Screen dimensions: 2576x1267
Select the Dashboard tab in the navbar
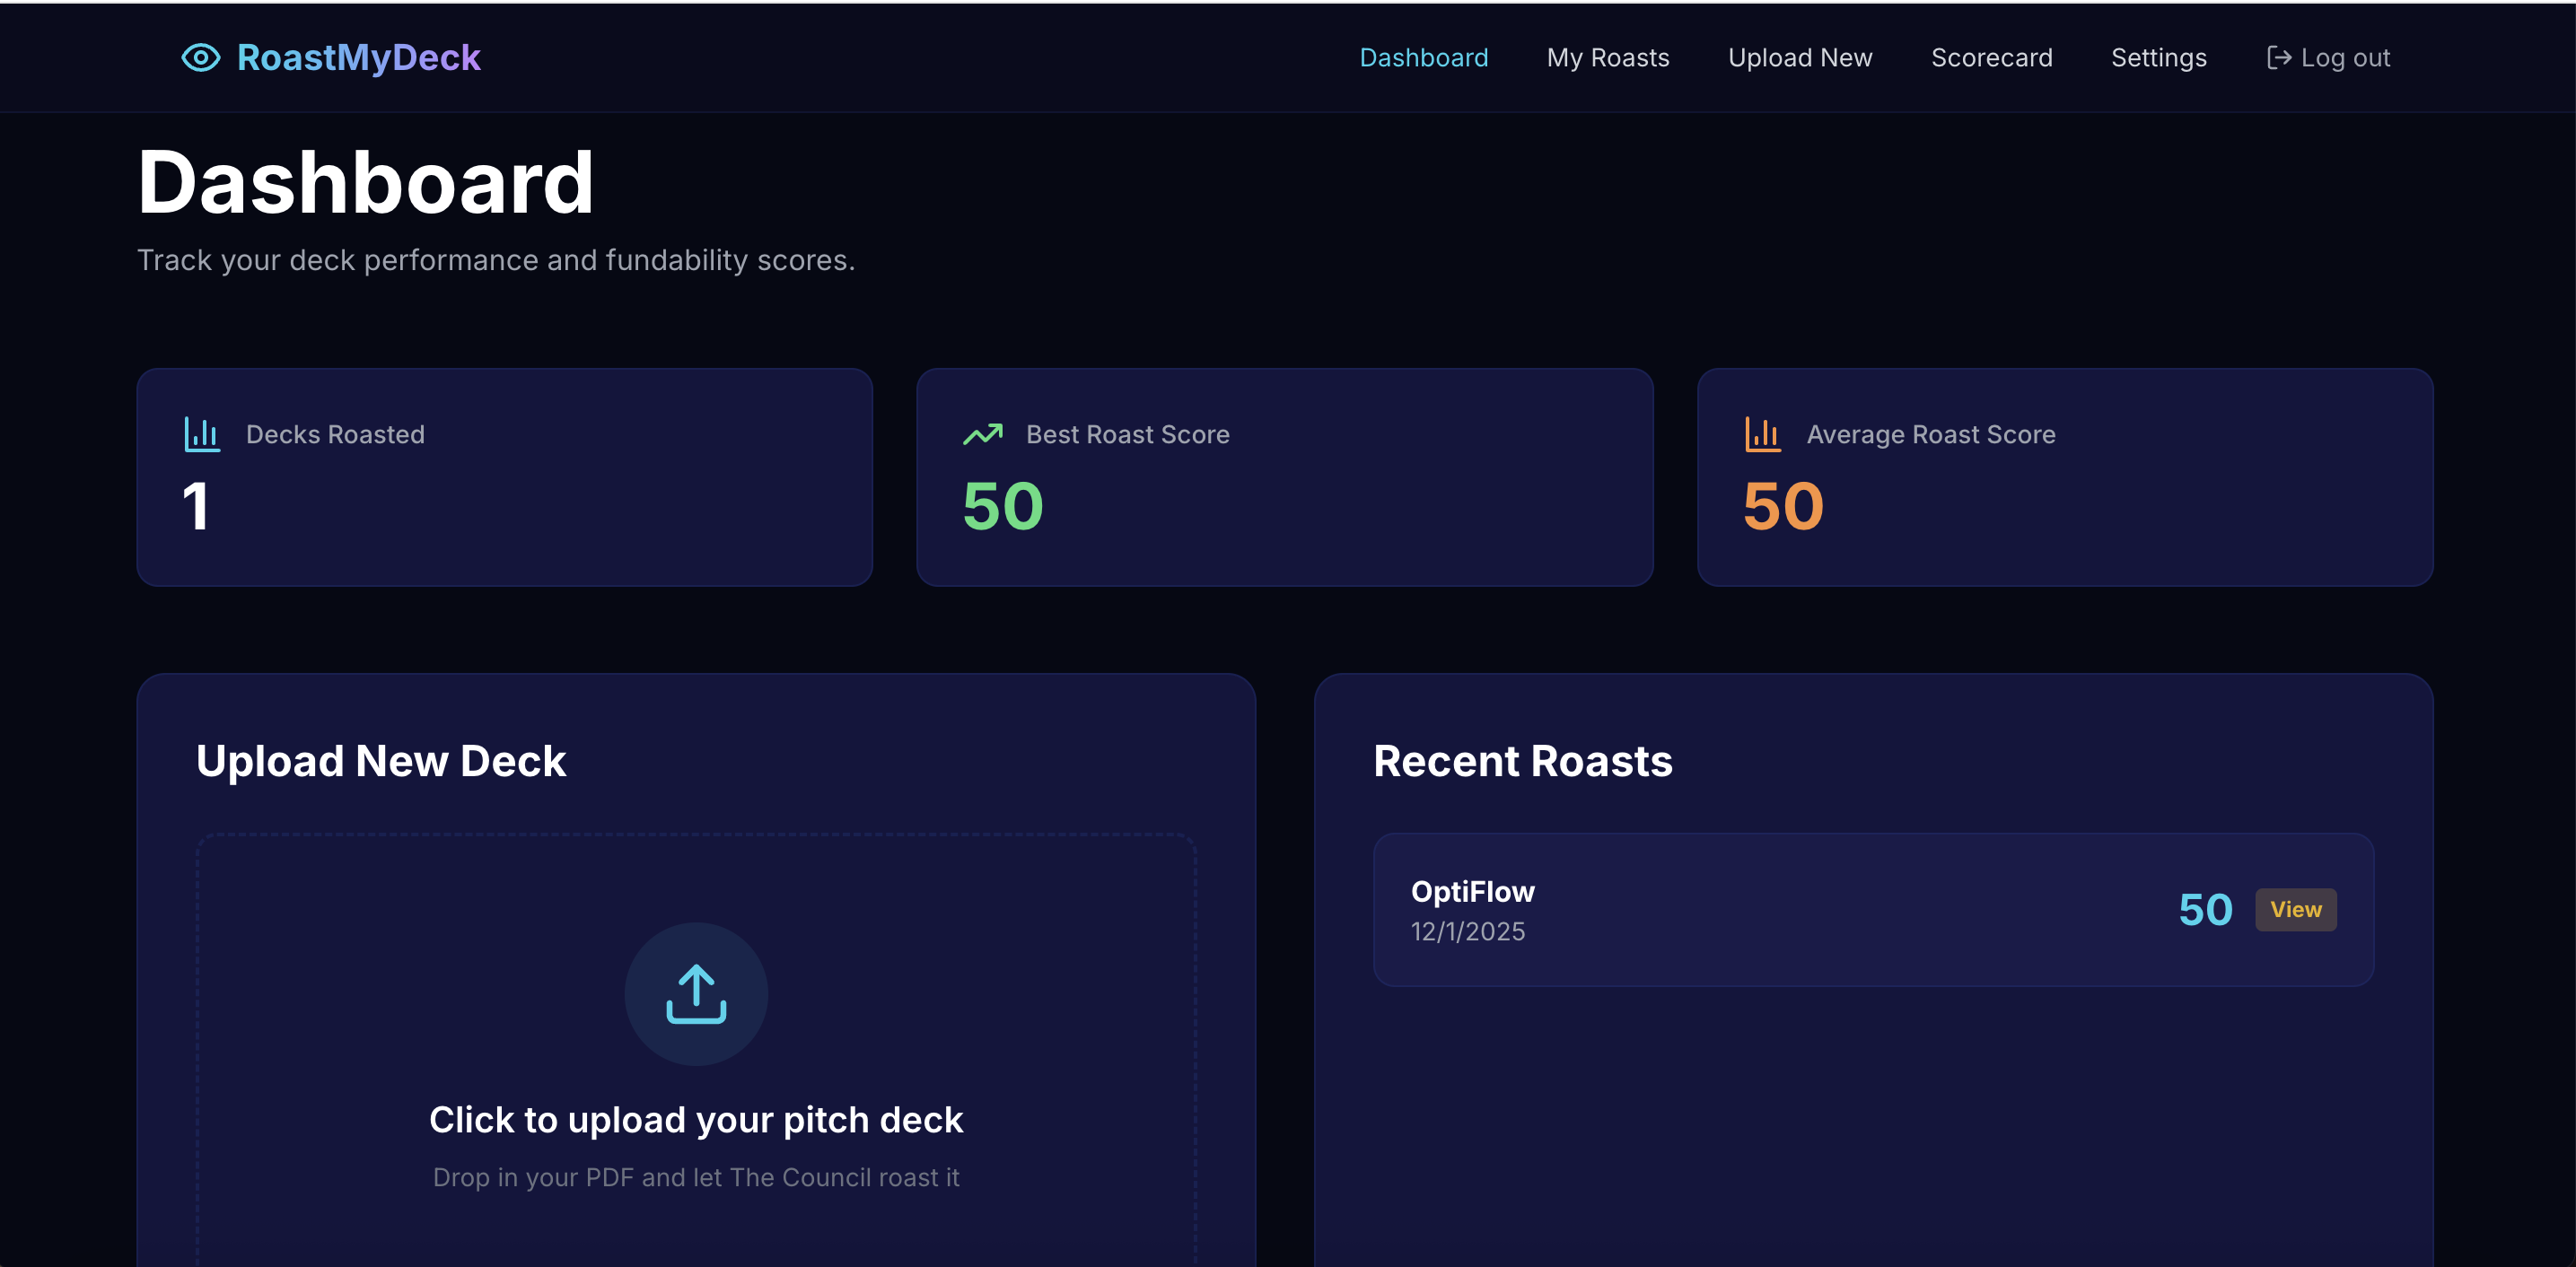point(1424,58)
